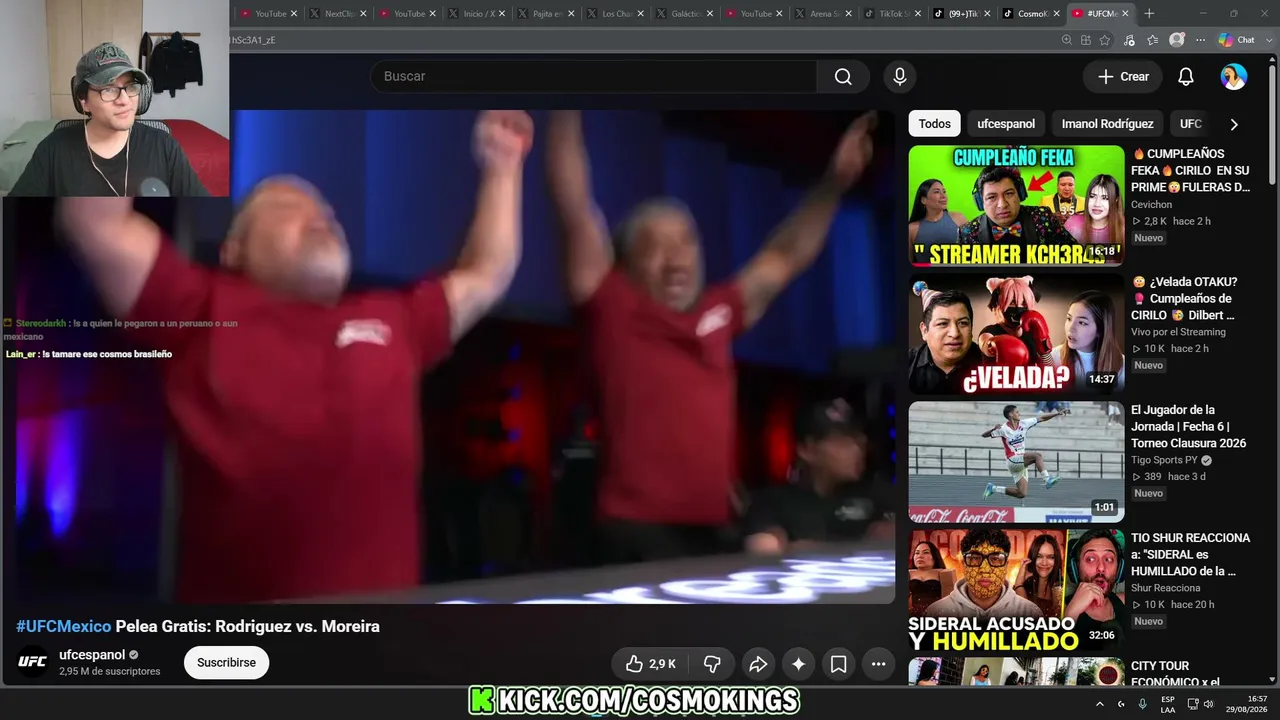Open the SIDERAL ACUSADO Y HUMILLADO thumbnail
This screenshot has height=720, width=1280.
click(x=1016, y=590)
